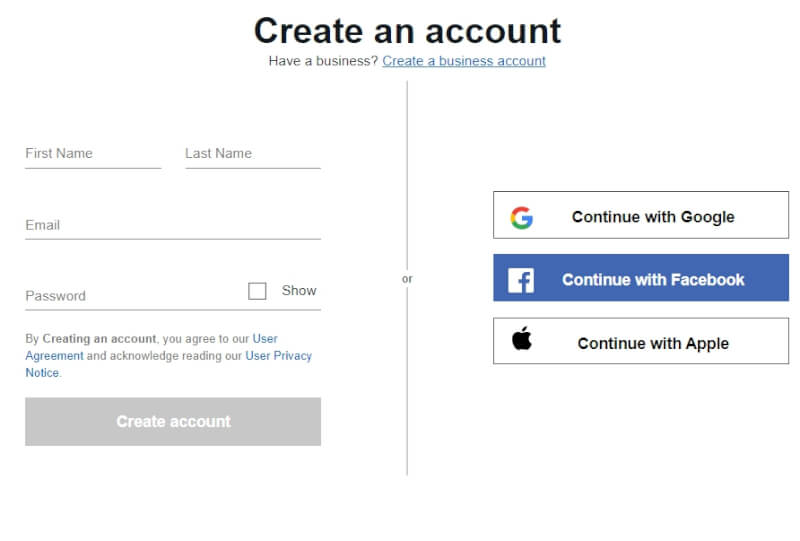Tick the Show password checkbox
Viewport: 800px width, 541px height.
(257, 291)
